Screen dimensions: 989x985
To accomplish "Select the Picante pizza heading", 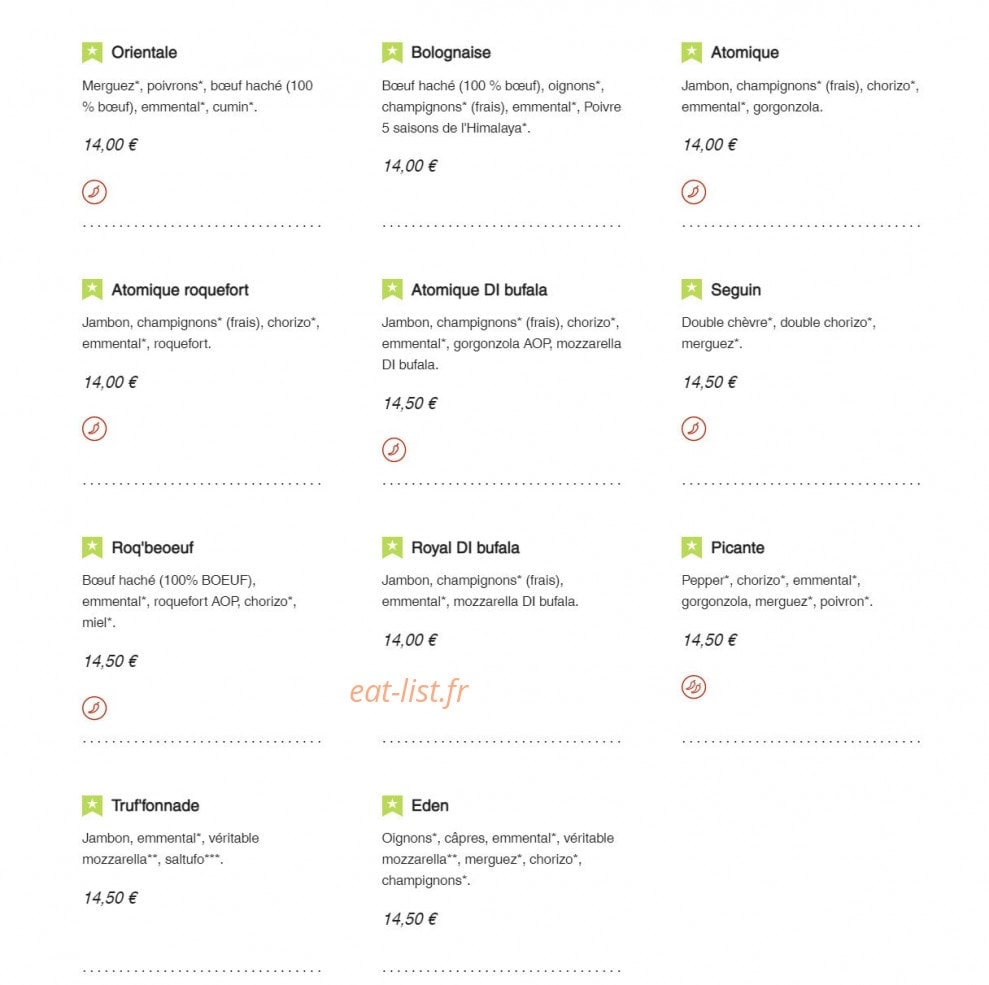I will 737,547.
